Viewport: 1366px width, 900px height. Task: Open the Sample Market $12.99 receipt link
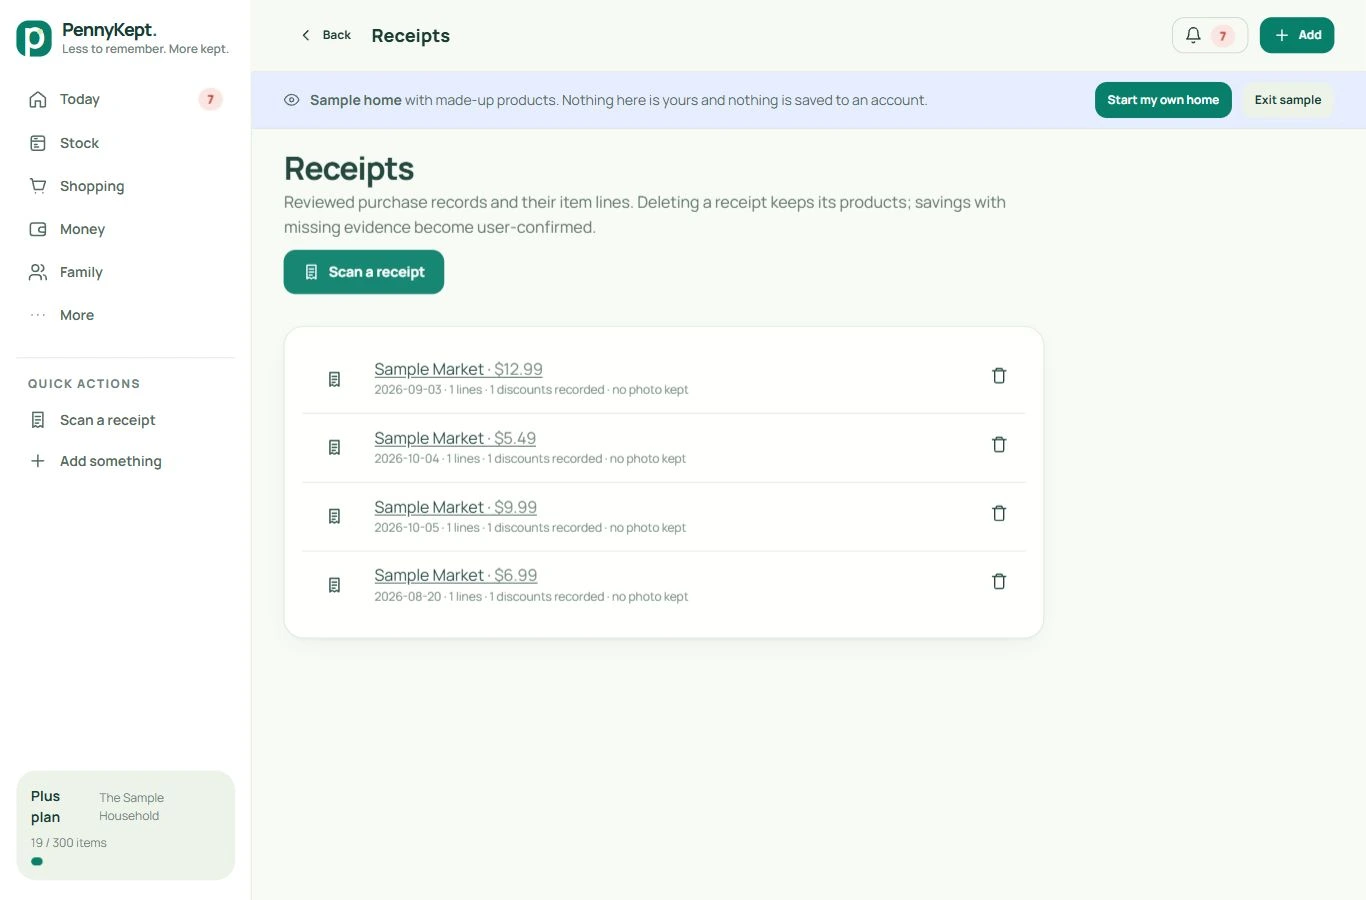[x=458, y=369]
